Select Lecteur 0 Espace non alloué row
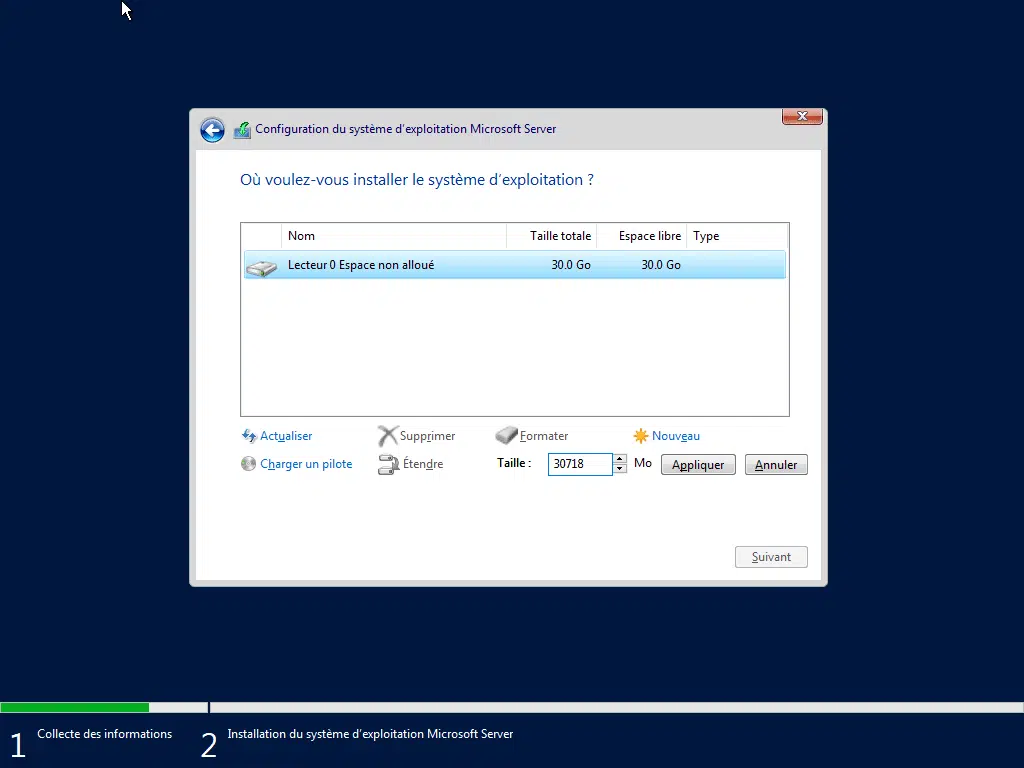Screen dimensions: 1024x768 tap(515, 264)
